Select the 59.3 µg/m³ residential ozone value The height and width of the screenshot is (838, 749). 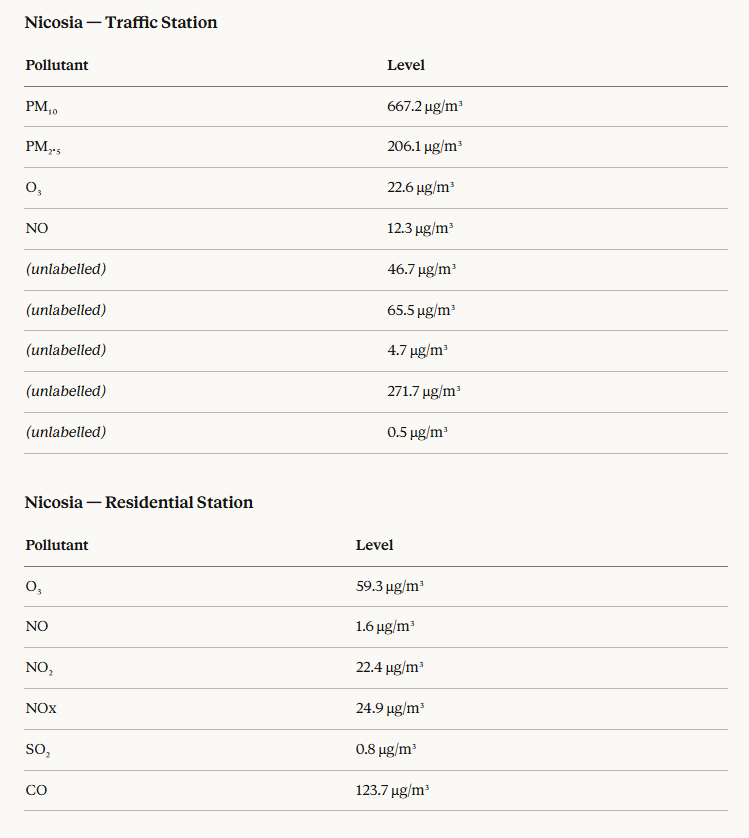[390, 586]
